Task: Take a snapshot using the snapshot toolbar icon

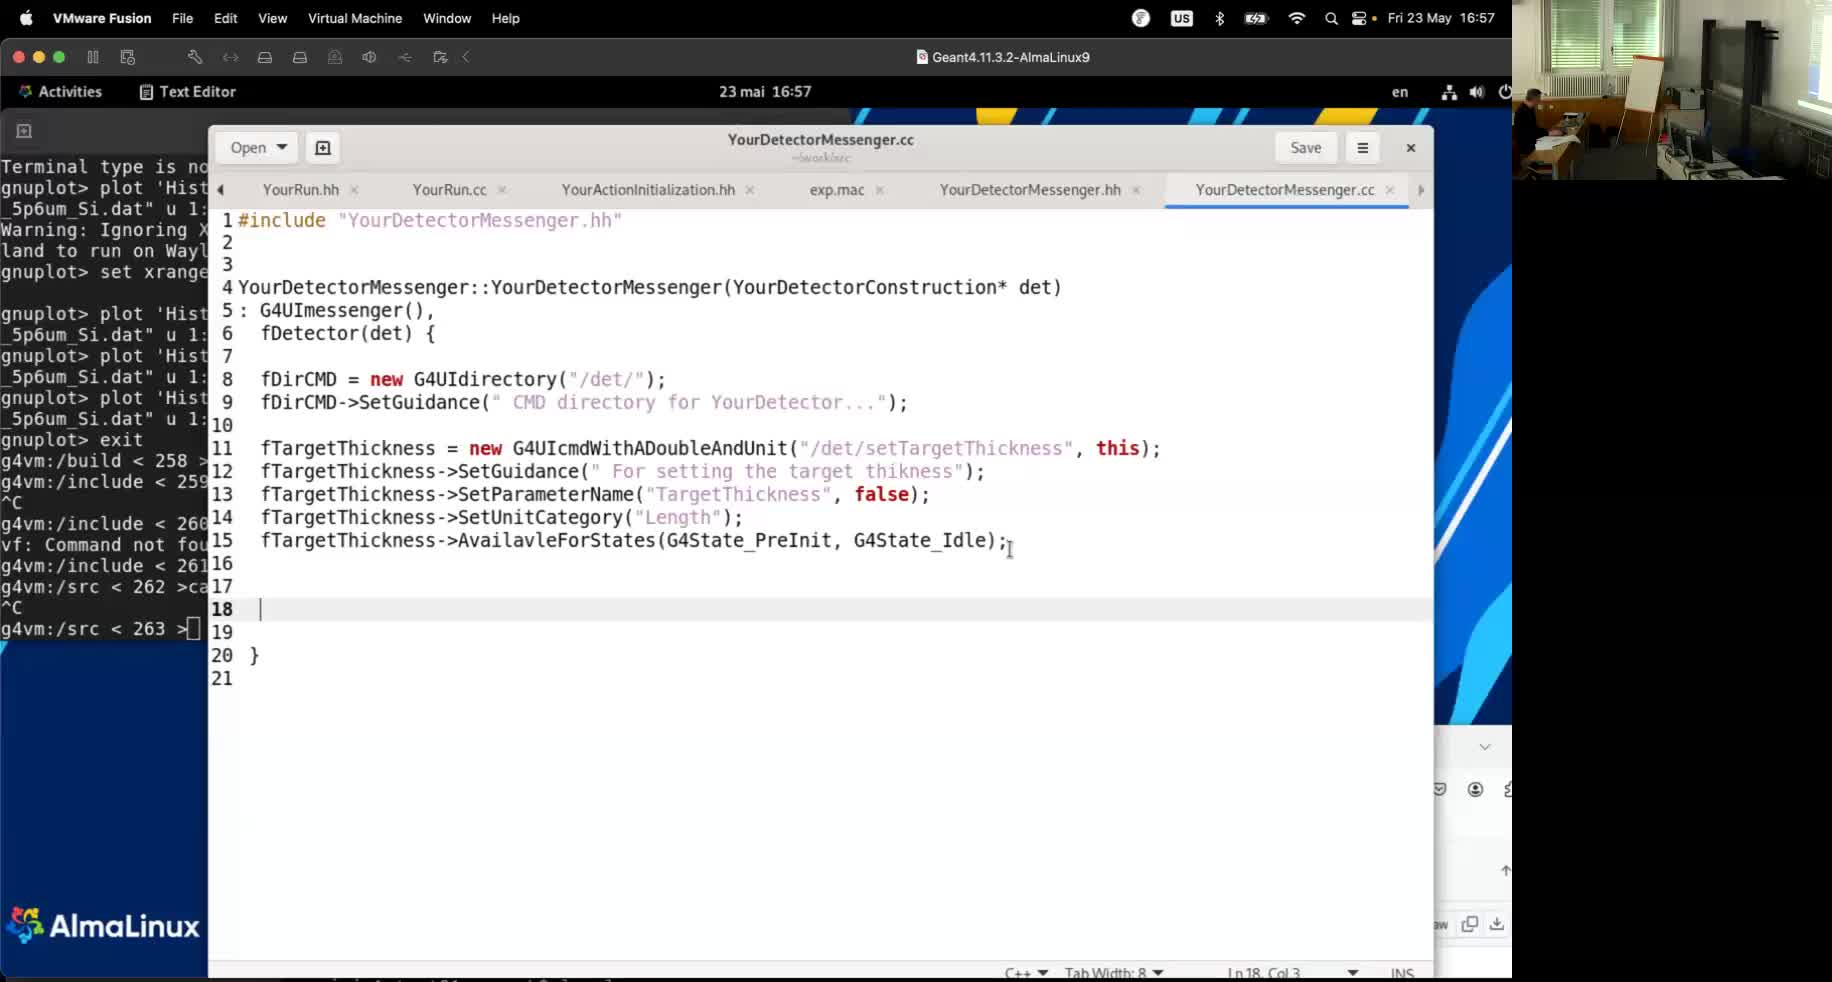Action: [126, 57]
